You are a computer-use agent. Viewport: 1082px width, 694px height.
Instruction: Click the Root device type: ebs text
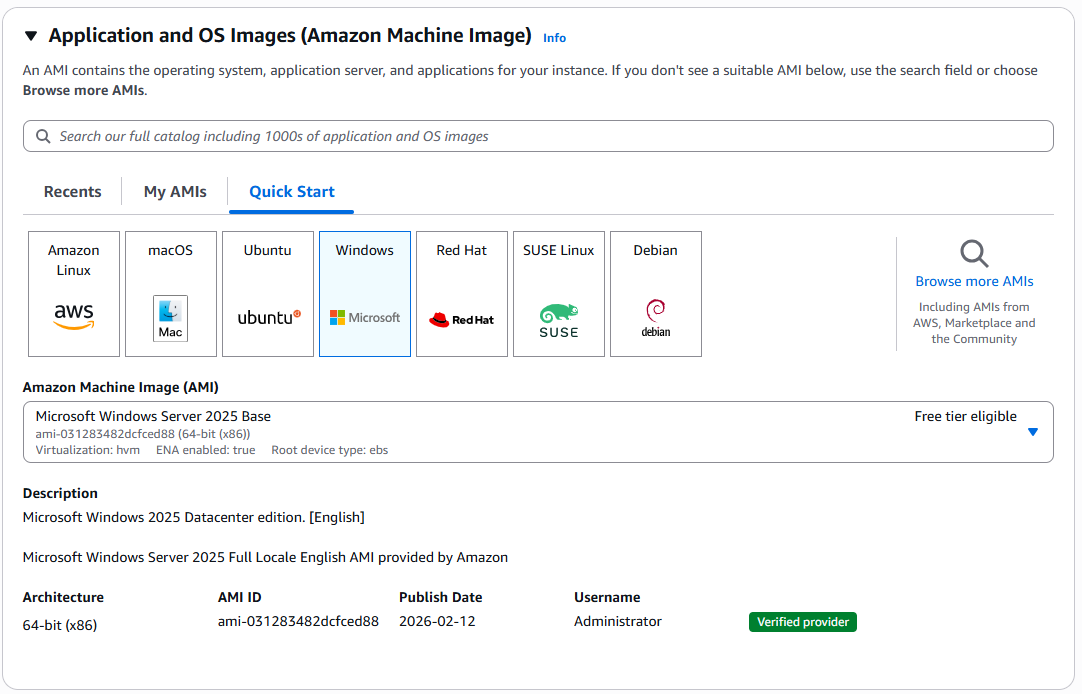point(330,450)
